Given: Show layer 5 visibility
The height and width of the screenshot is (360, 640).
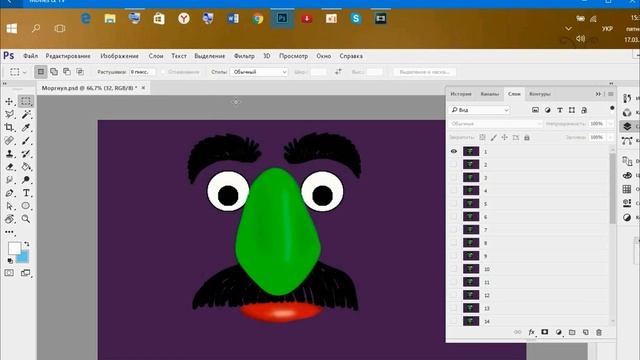Looking at the screenshot, I should (x=453, y=204).
